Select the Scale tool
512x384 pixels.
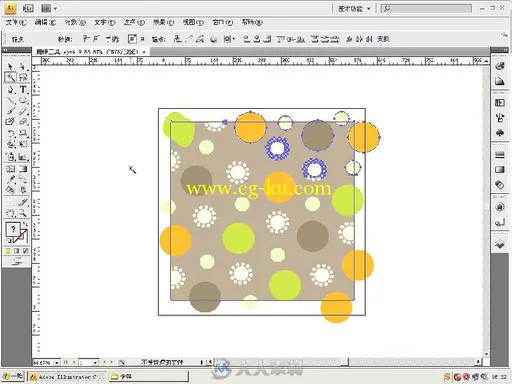(23, 133)
